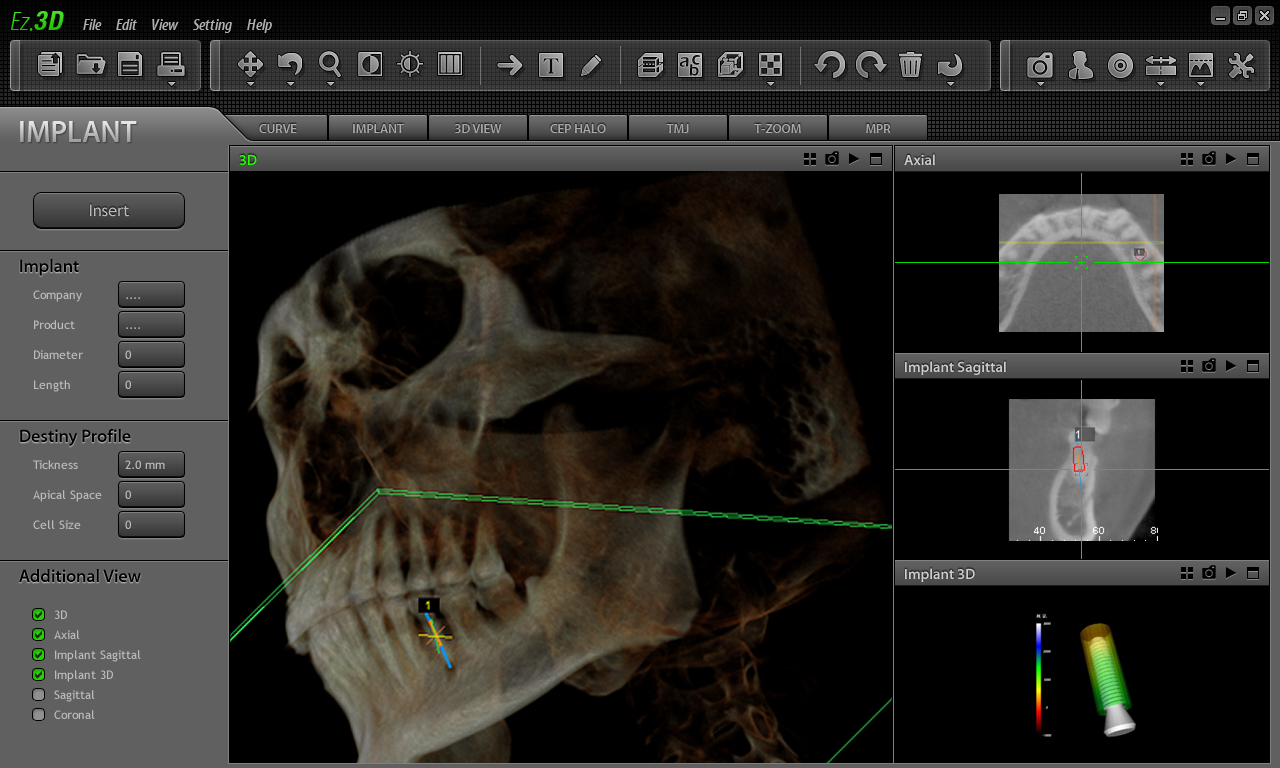Click the Diameter value field
The height and width of the screenshot is (768, 1280).
(151, 355)
